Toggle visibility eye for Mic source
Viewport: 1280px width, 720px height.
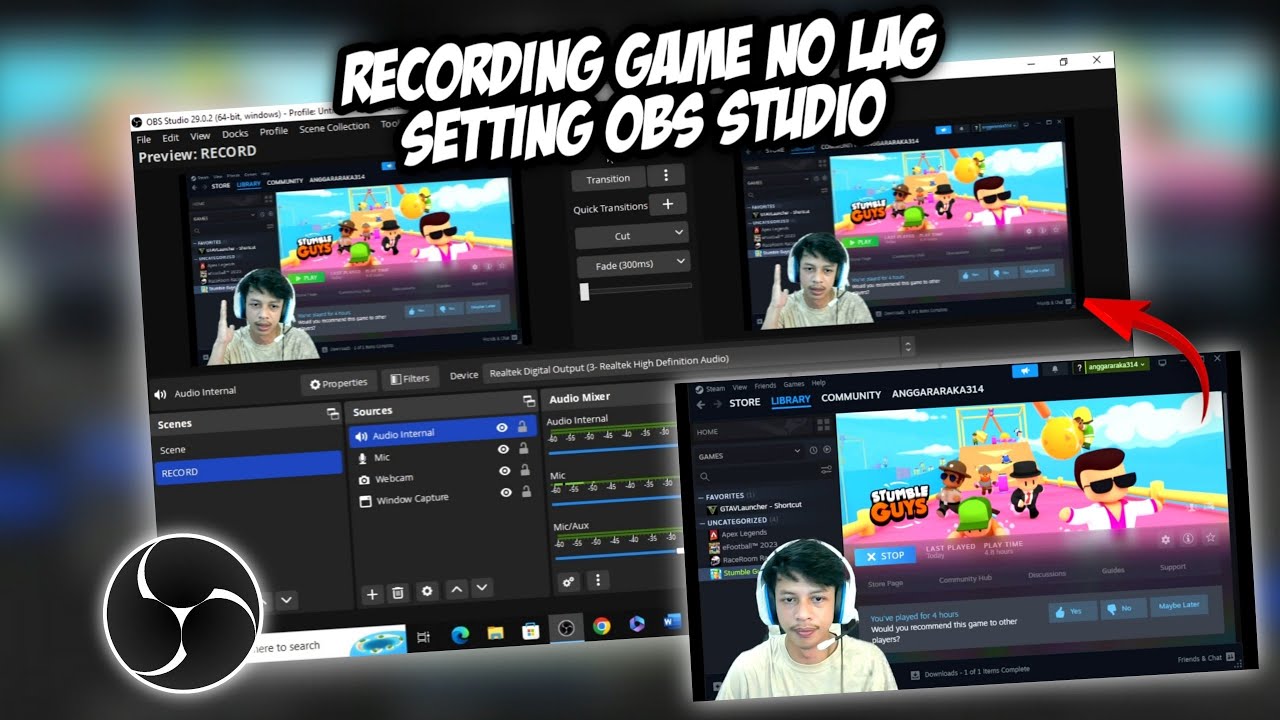coord(503,449)
